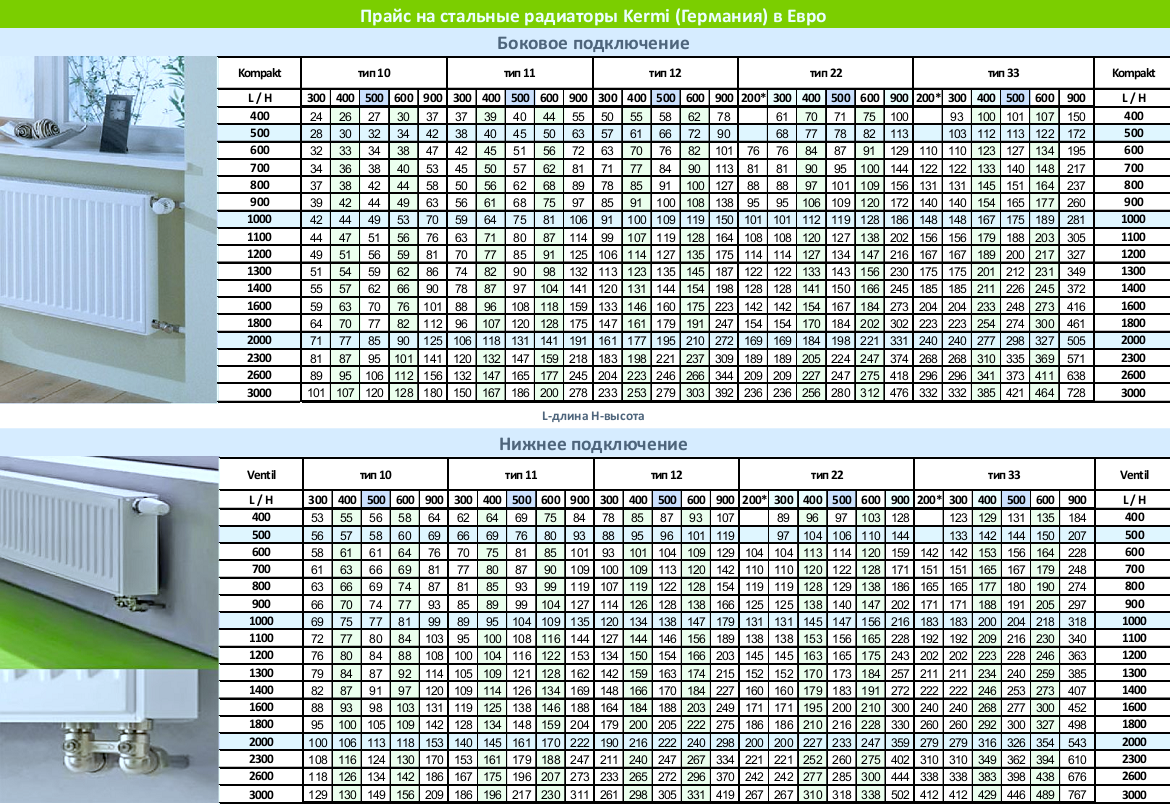Click price 502 in Ventil 3000 row

pos(900,795)
